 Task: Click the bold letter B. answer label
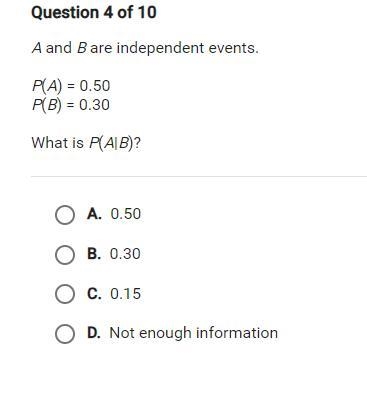(x=94, y=254)
